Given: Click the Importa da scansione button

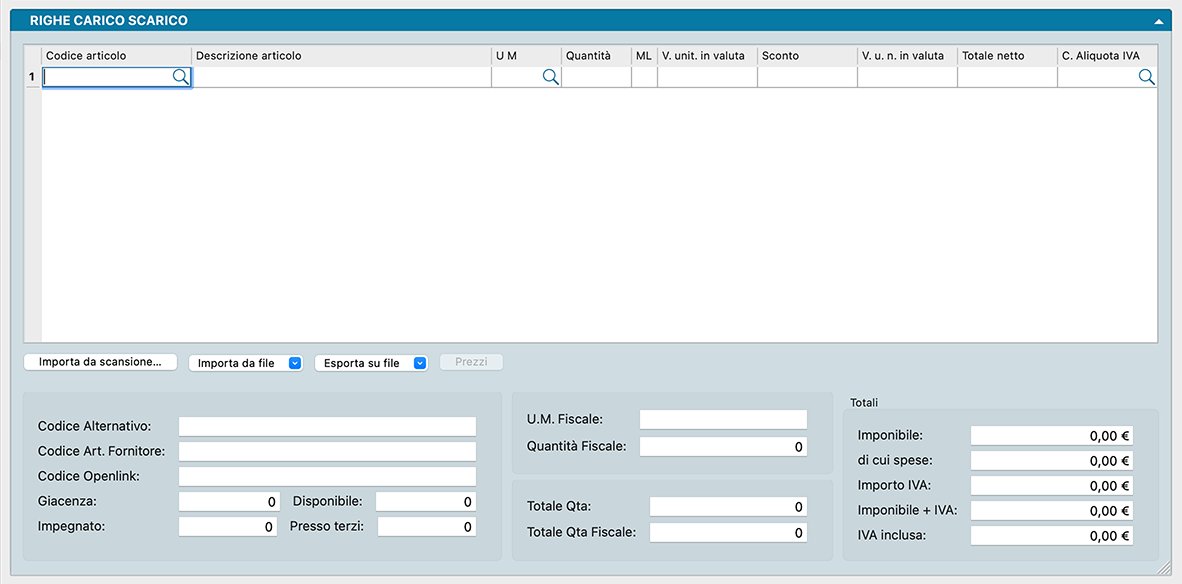Looking at the screenshot, I should (100, 362).
